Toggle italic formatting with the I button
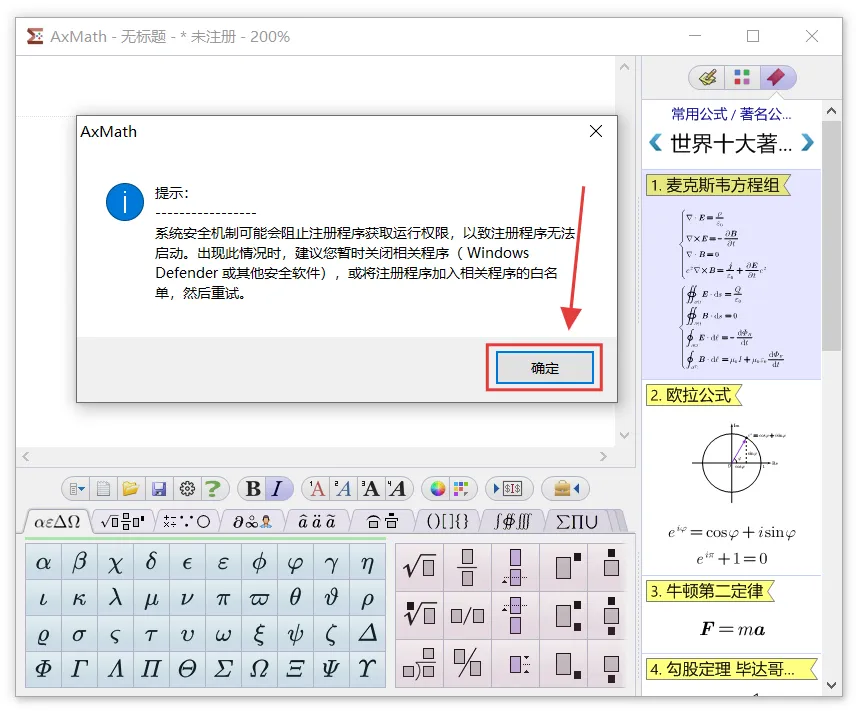 coord(278,488)
